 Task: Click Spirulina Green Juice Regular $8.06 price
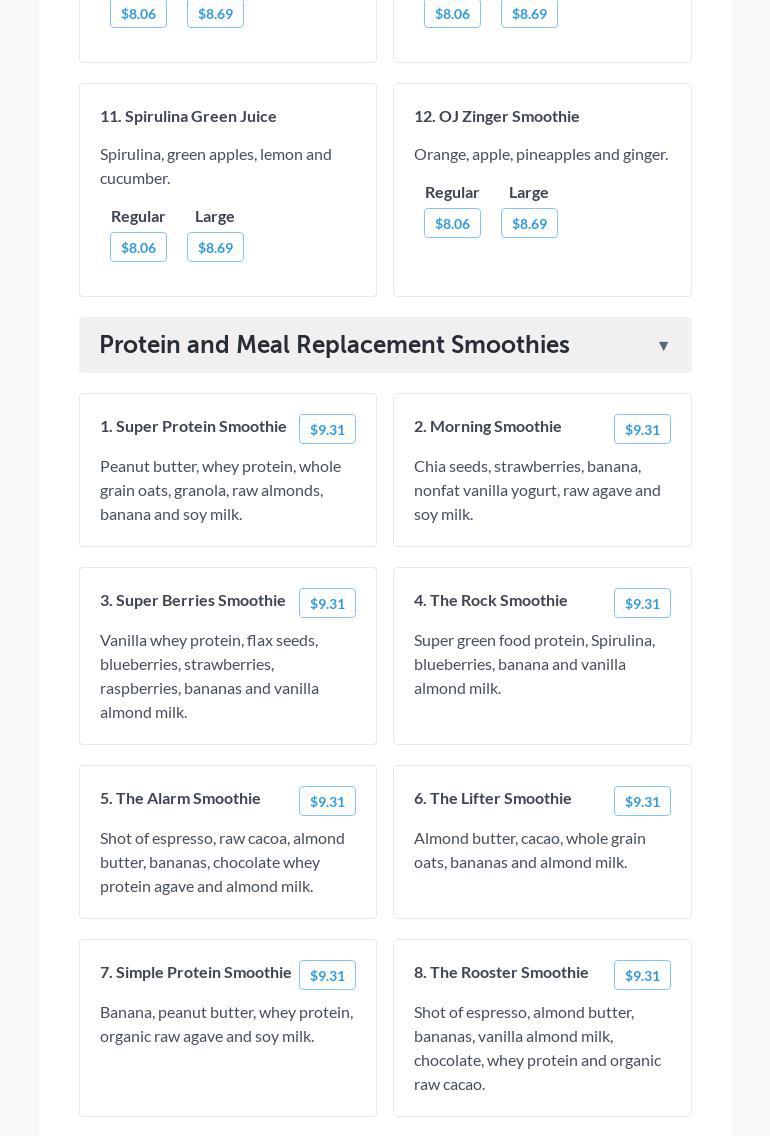point(138,247)
